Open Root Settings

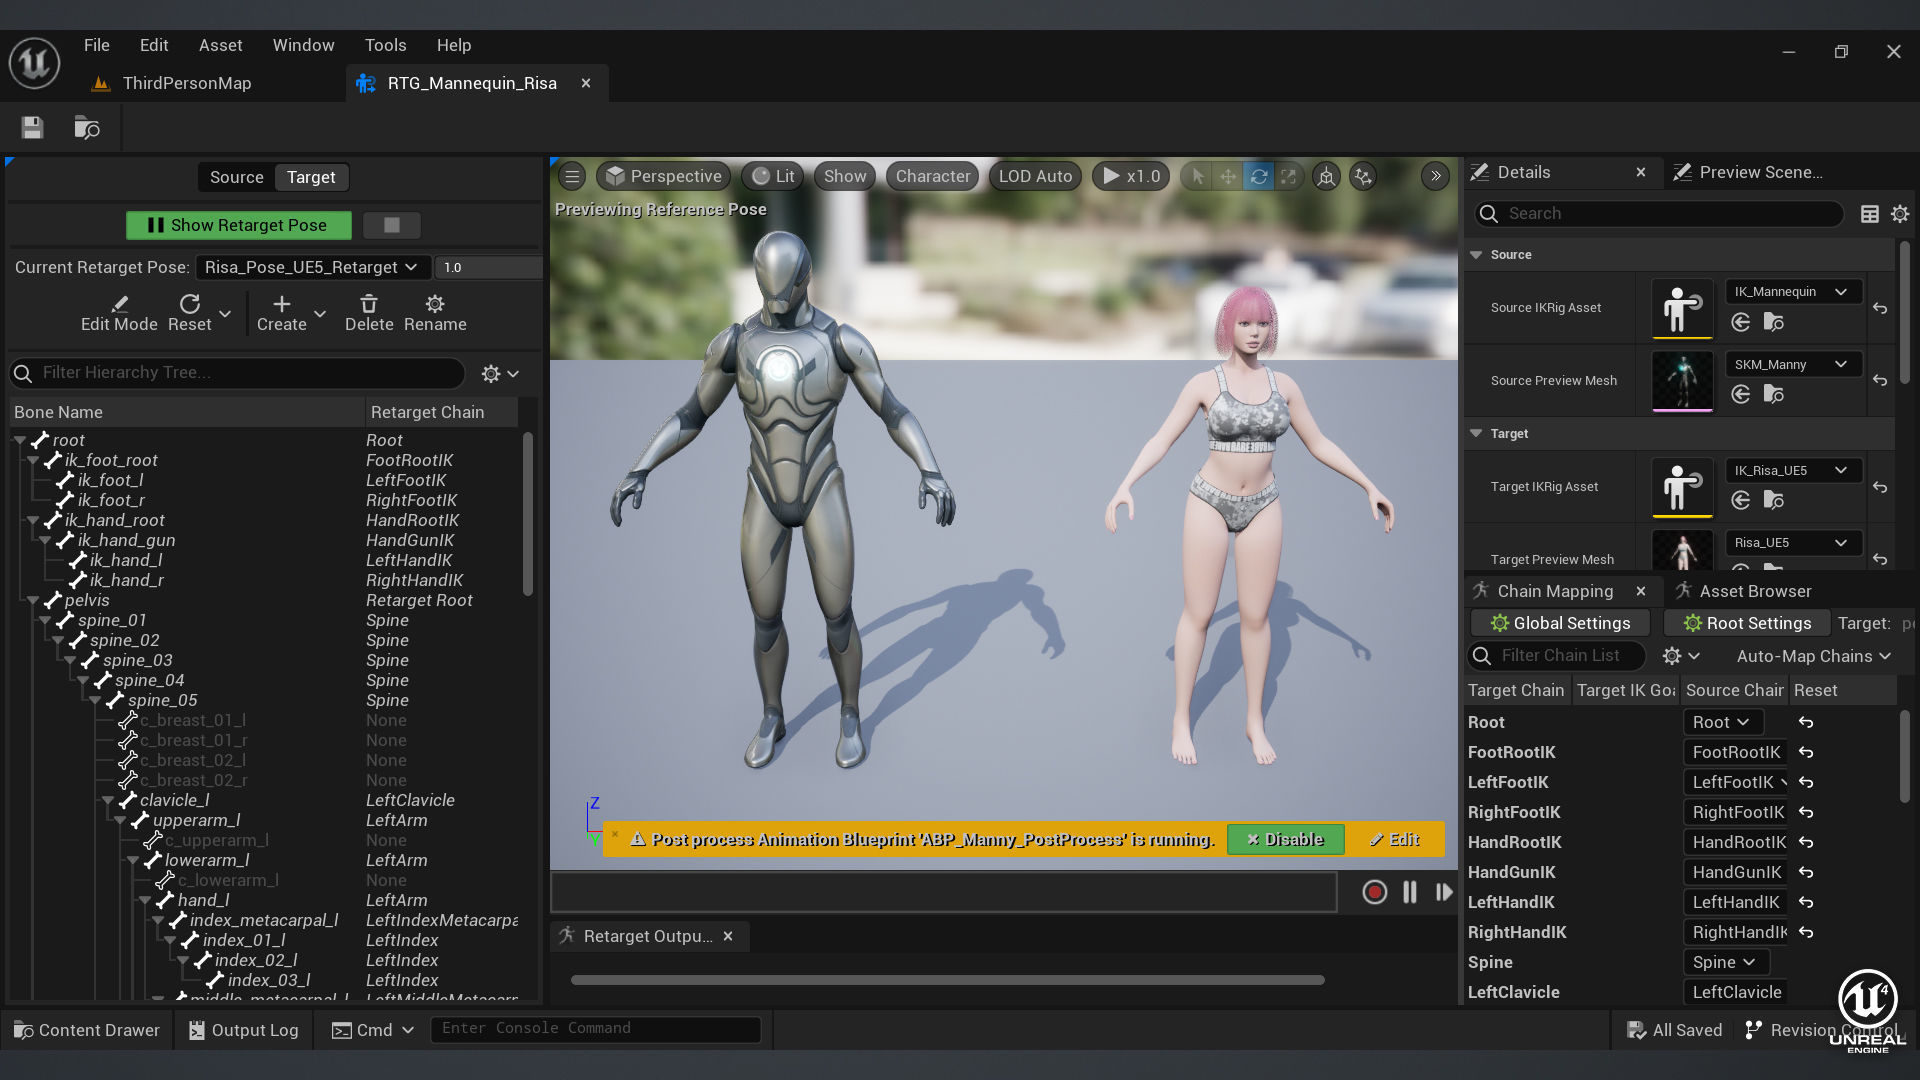click(x=1747, y=623)
